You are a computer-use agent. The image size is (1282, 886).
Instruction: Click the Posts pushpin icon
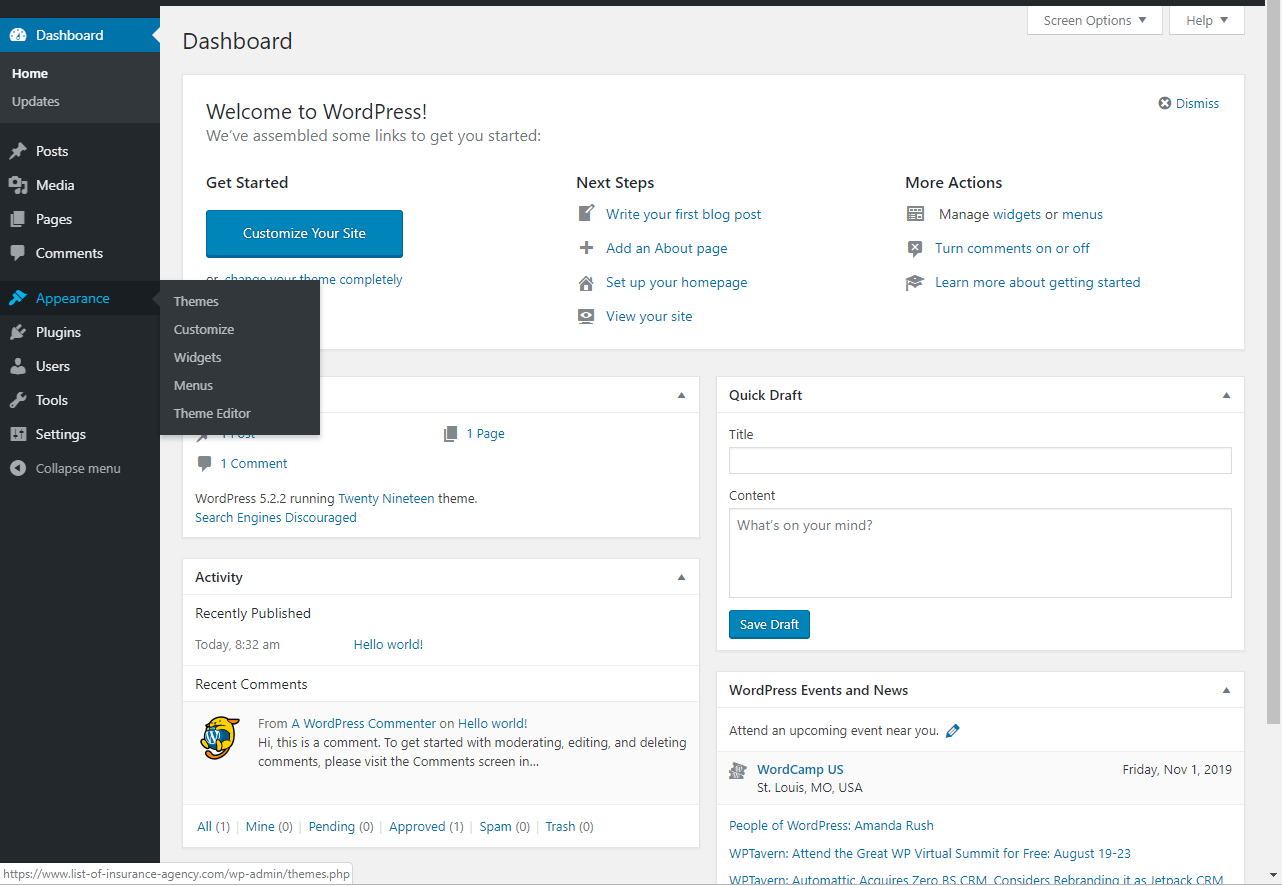coord(18,151)
